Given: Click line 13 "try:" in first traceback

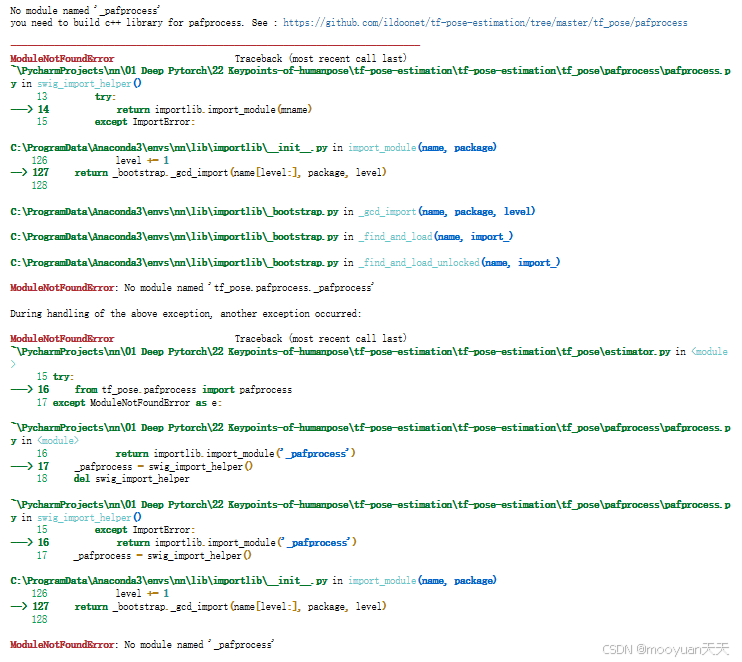Looking at the screenshot, I should point(105,97).
